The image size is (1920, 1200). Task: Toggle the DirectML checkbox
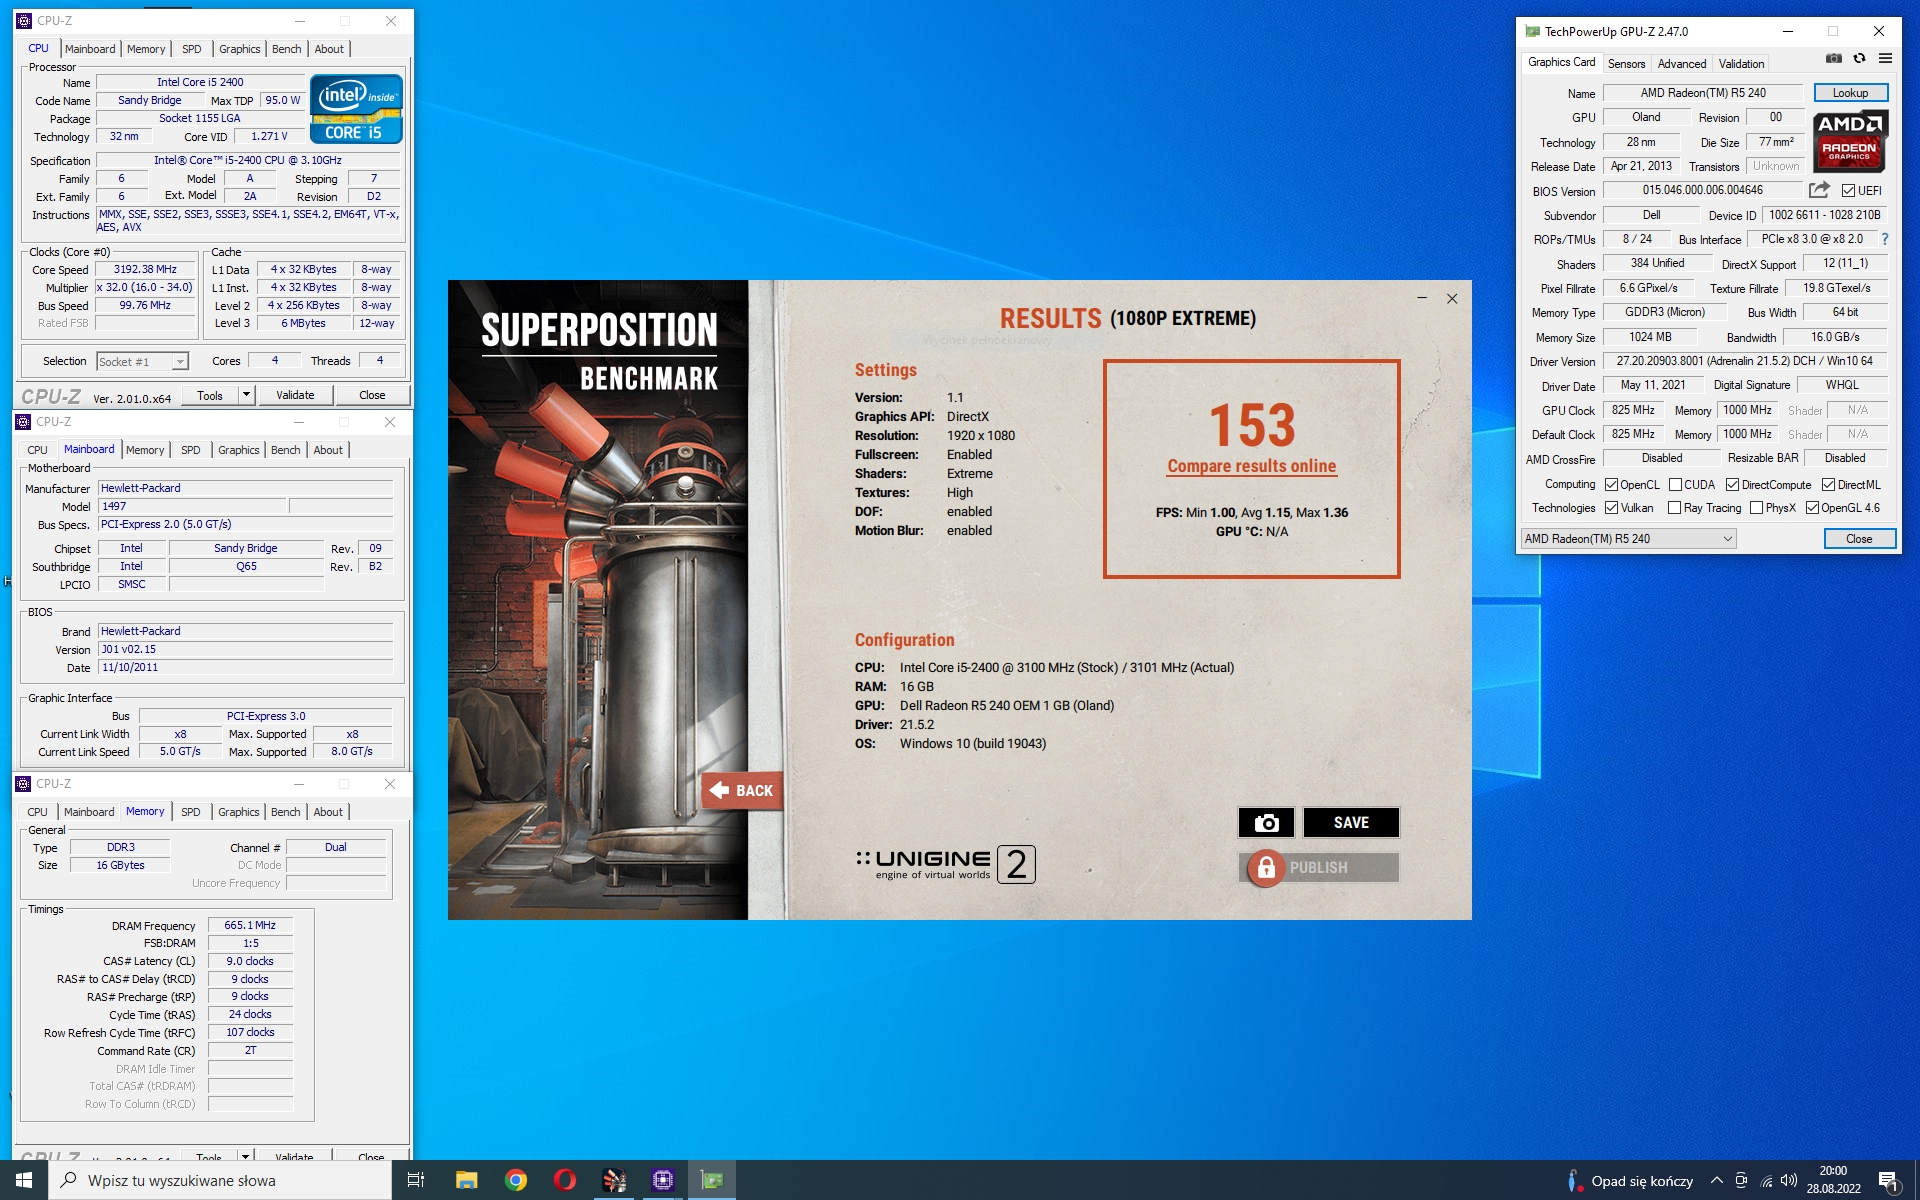[x=1828, y=485]
